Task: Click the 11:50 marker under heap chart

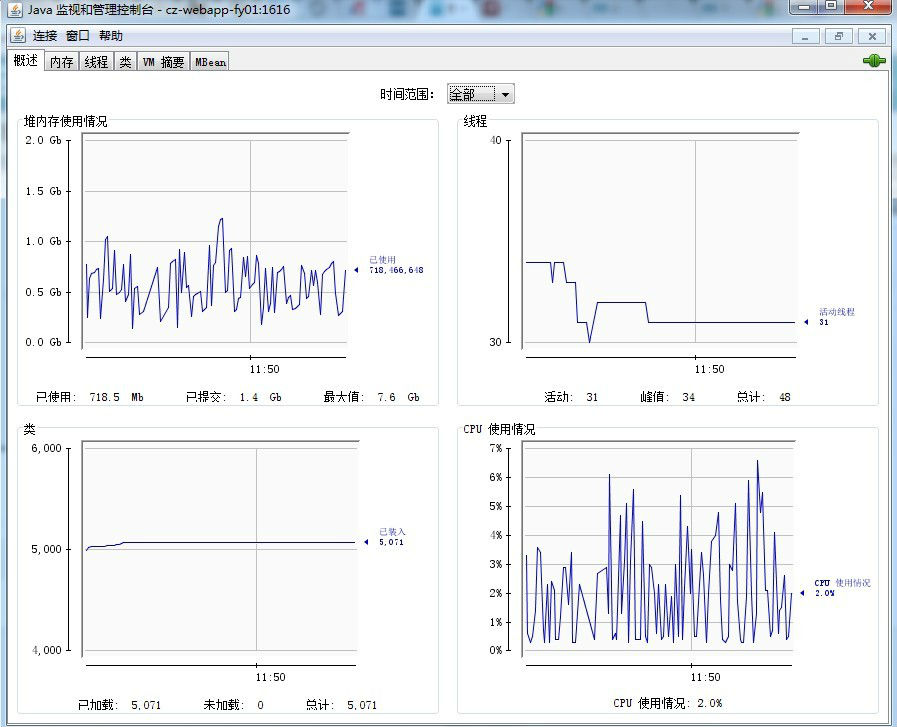Action: 264,370
